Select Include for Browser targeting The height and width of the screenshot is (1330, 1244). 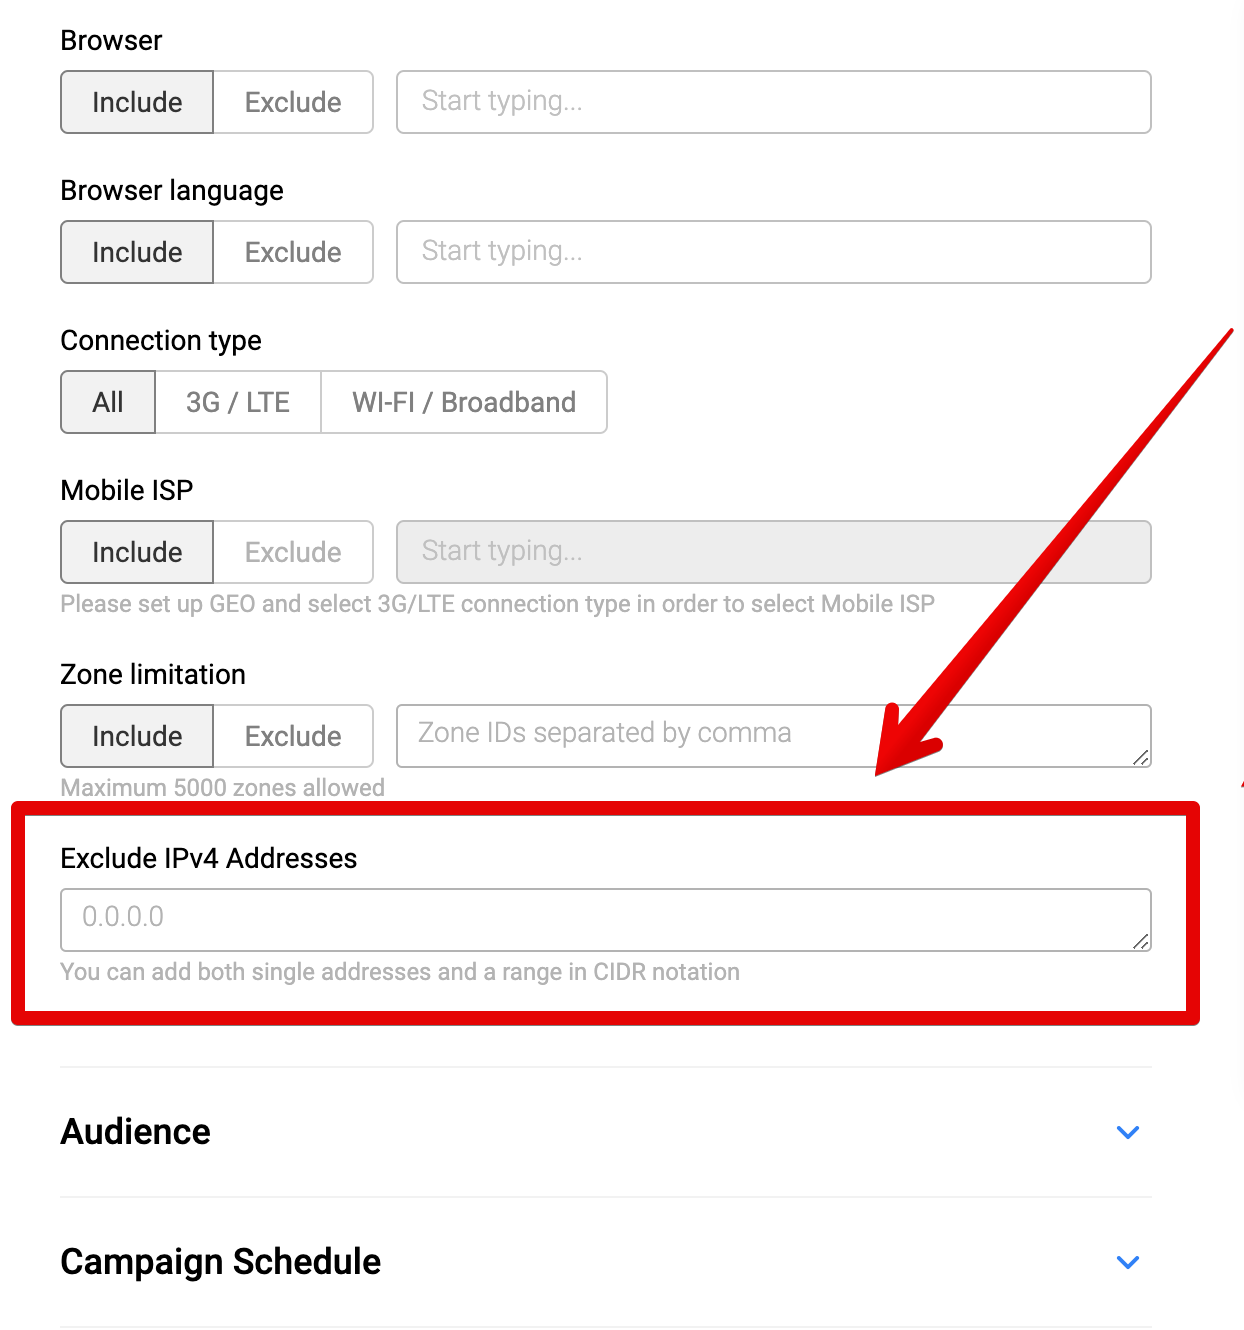pos(137,102)
